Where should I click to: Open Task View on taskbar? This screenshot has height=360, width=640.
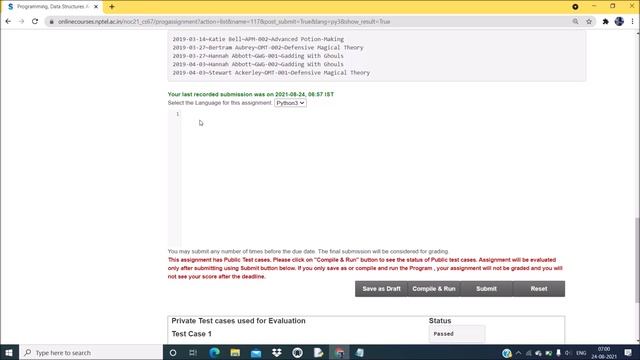[x=193, y=353]
